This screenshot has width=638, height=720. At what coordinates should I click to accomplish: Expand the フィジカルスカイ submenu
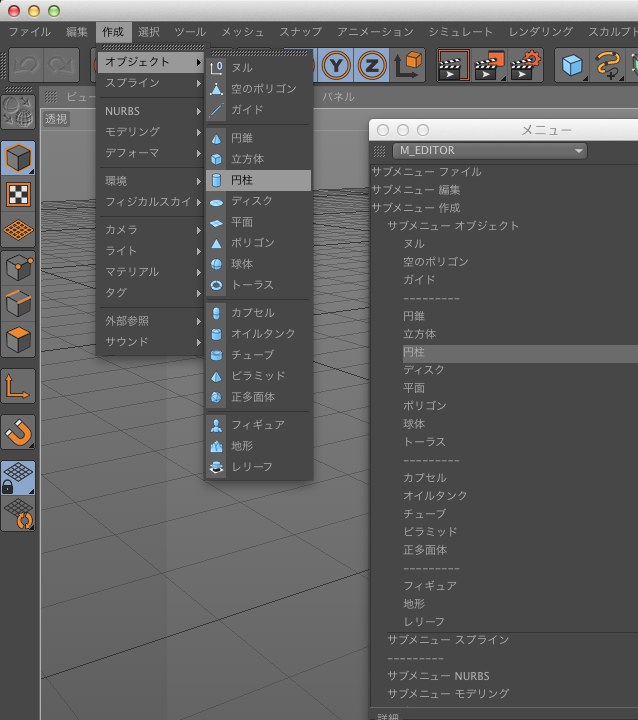[x=151, y=202]
